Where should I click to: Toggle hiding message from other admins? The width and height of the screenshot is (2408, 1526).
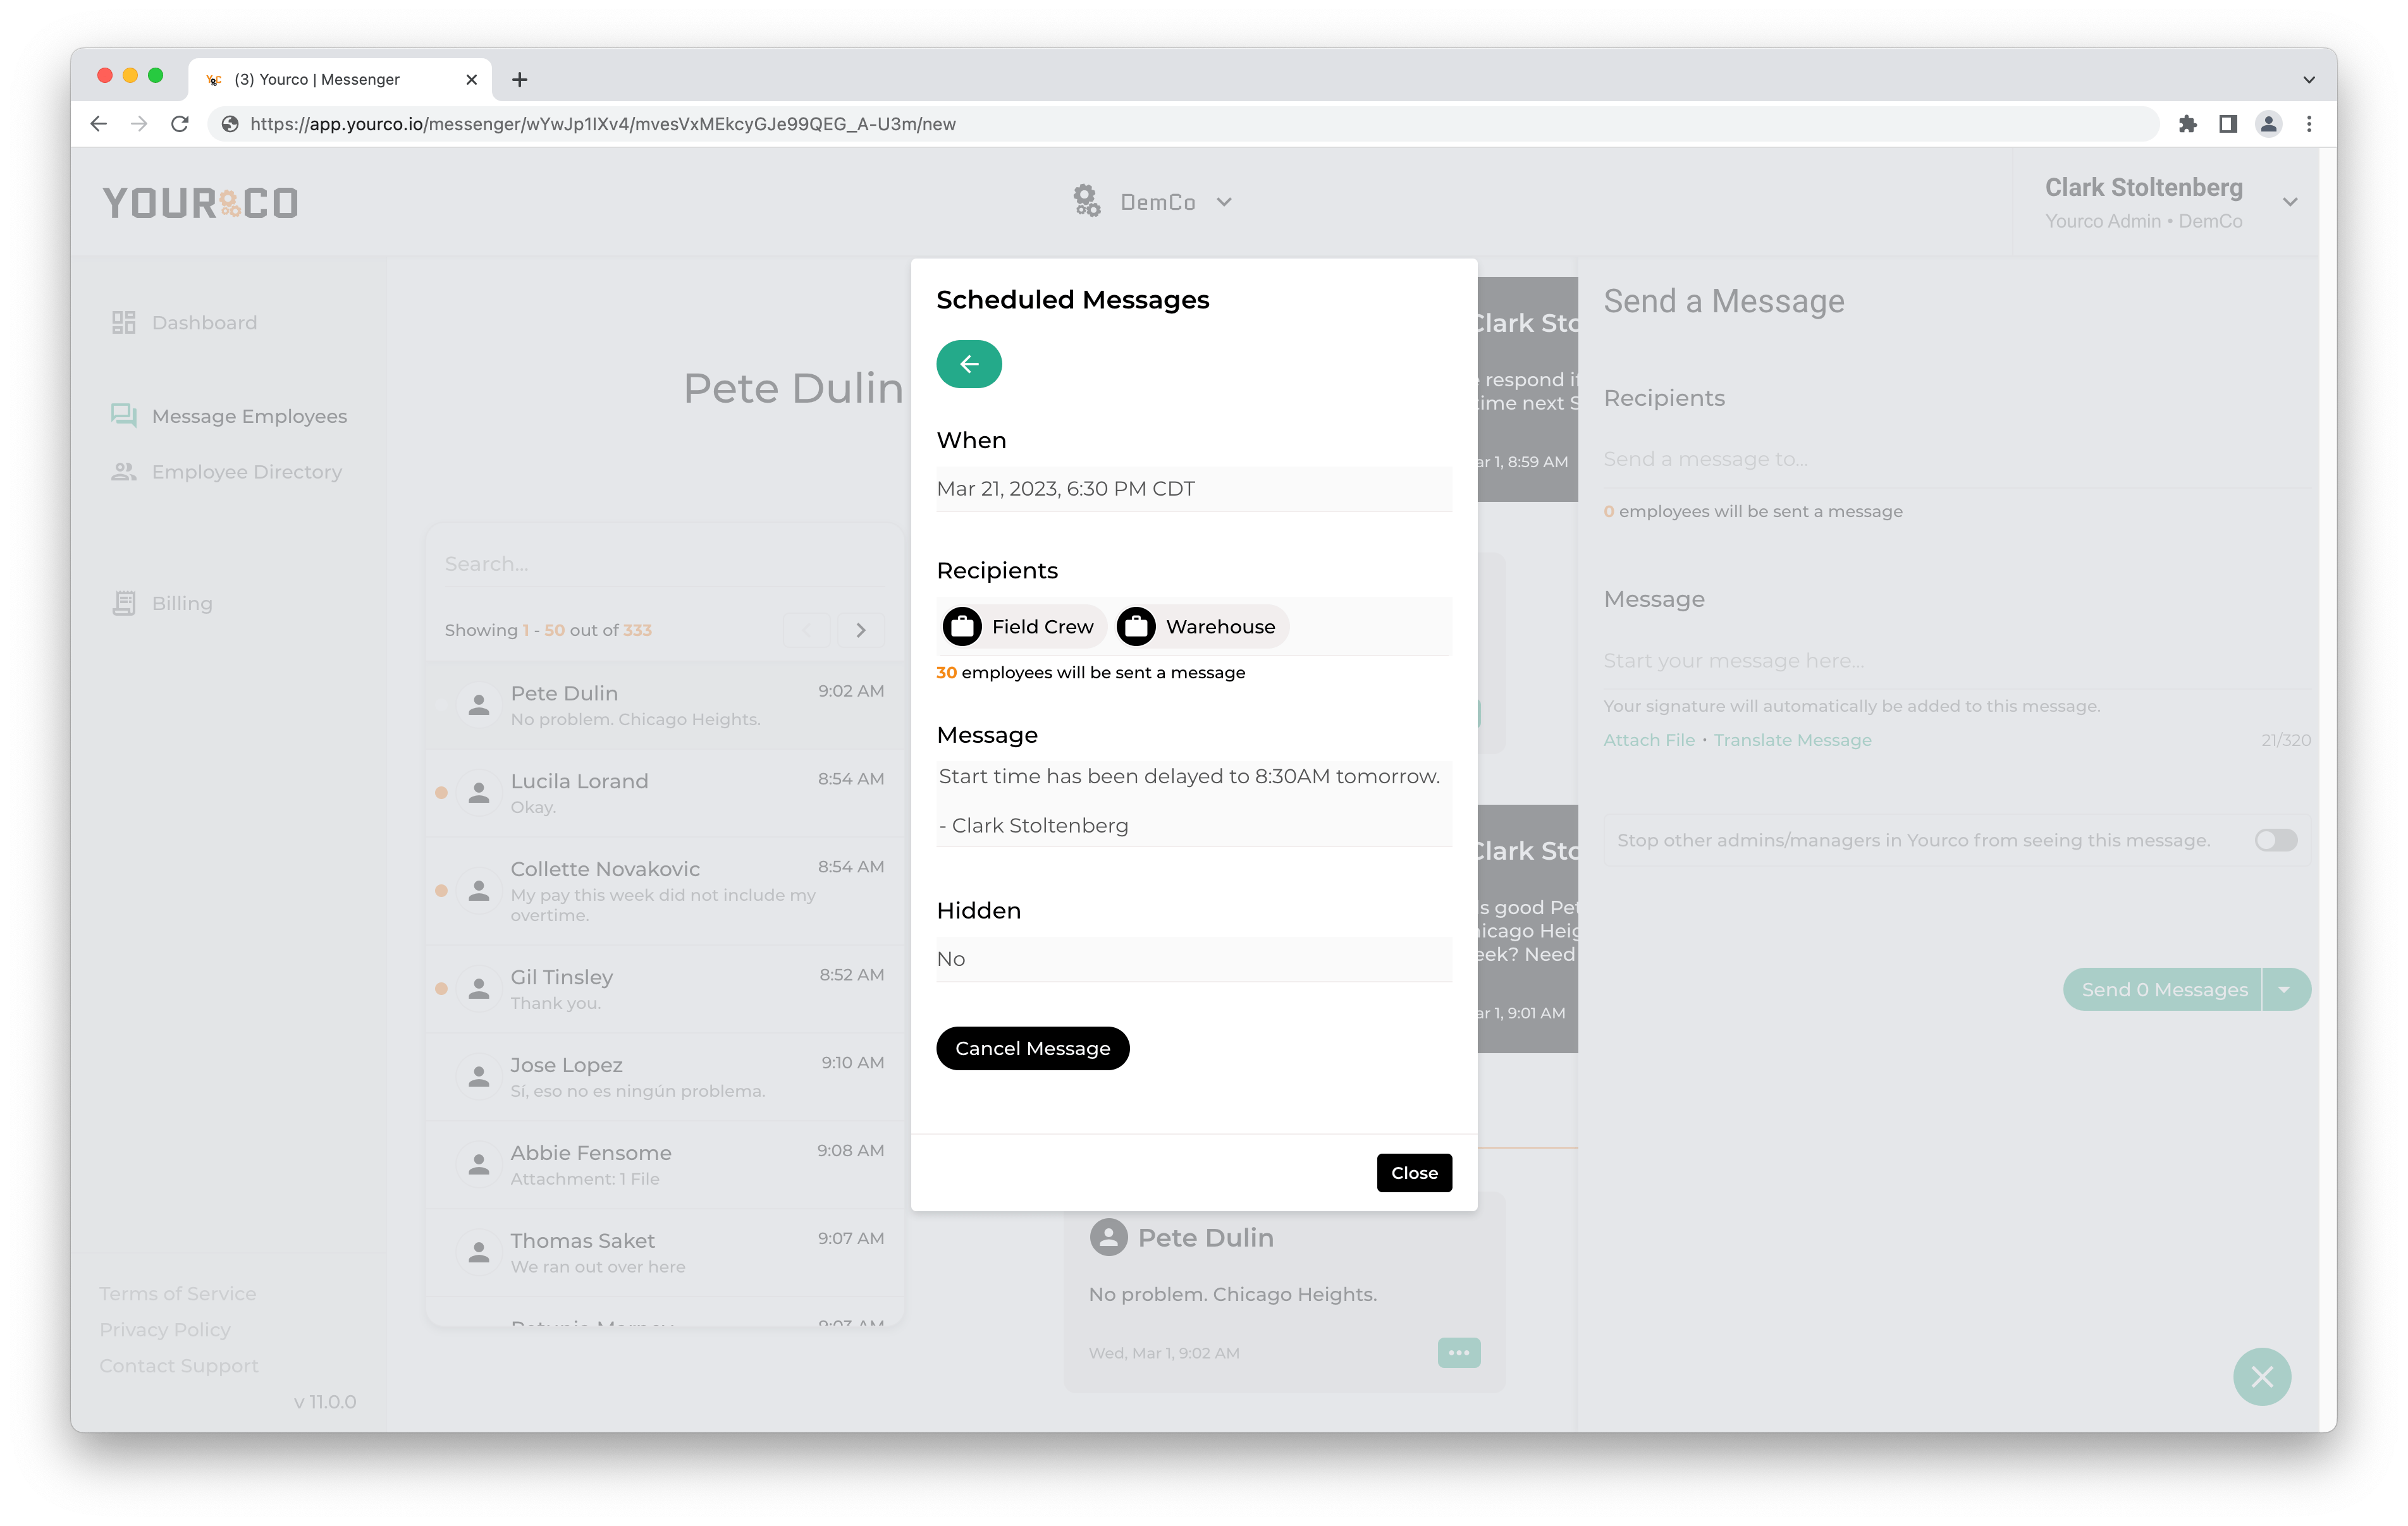(x=2276, y=840)
